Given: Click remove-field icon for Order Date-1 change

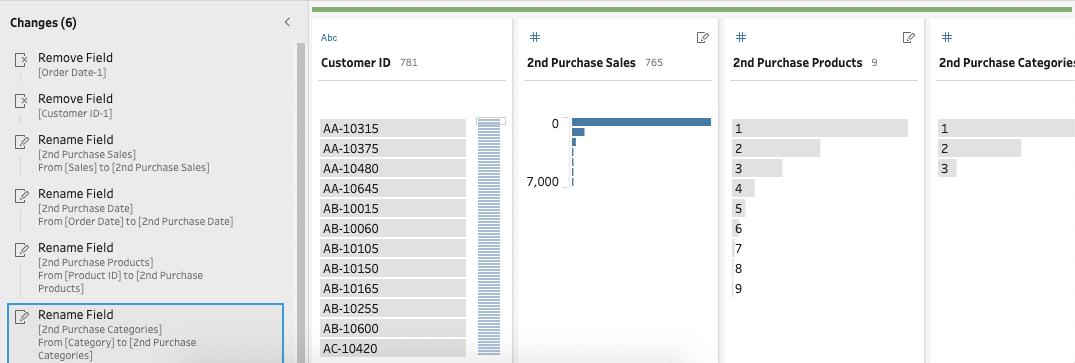Looking at the screenshot, I should click(21, 61).
